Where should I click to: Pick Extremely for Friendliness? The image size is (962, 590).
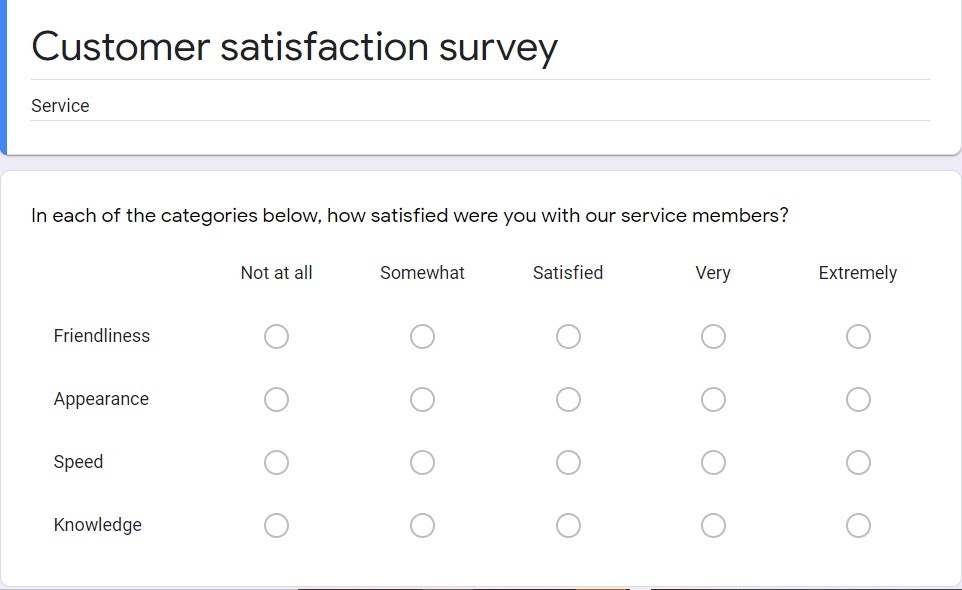(x=858, y=337)
